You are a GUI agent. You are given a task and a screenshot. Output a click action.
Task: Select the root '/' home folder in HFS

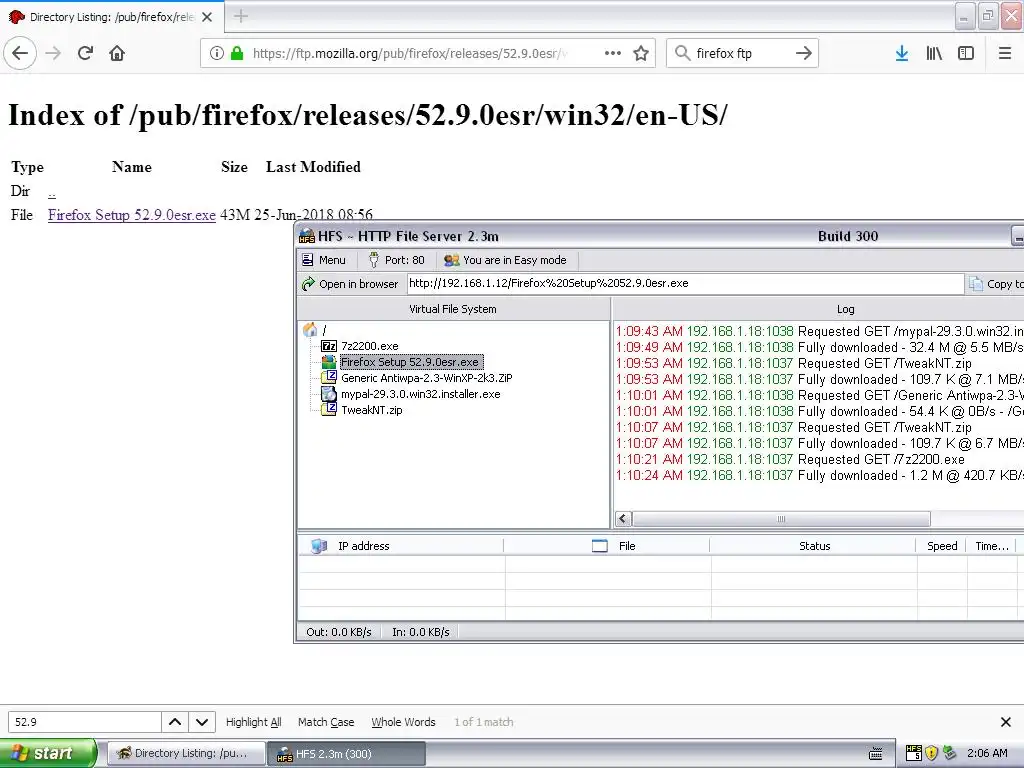[315, 330]
